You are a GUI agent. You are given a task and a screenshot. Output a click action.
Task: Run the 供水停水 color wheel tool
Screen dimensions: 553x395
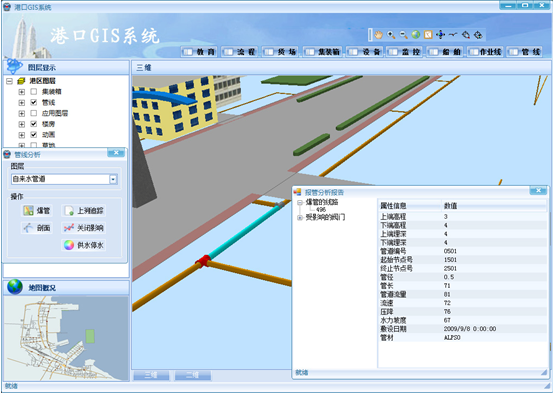click(84, 245)
